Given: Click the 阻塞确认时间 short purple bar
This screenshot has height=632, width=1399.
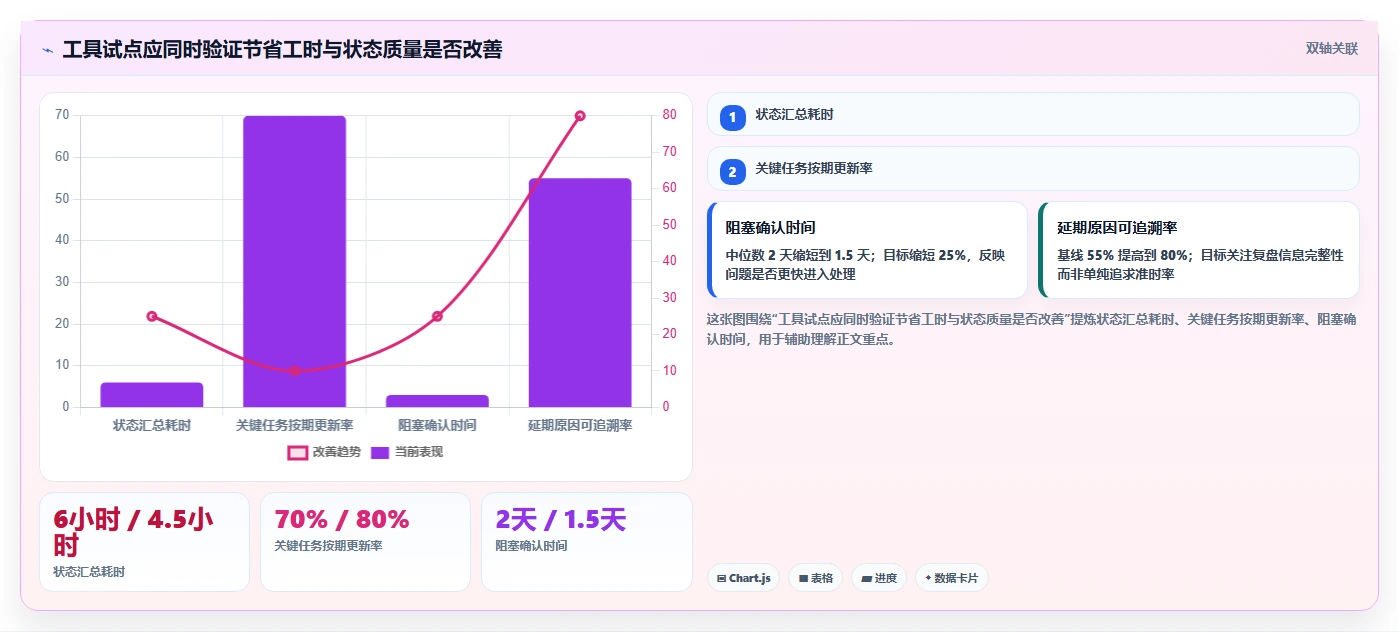Looking at the screenshot, I should (437, 401).
